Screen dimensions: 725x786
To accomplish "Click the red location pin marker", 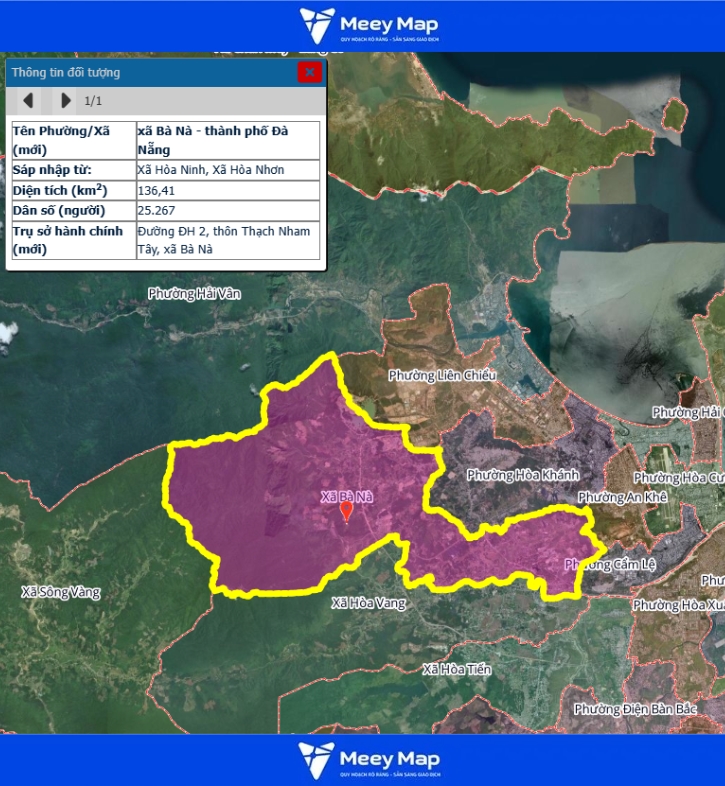I will click(346, 511).
